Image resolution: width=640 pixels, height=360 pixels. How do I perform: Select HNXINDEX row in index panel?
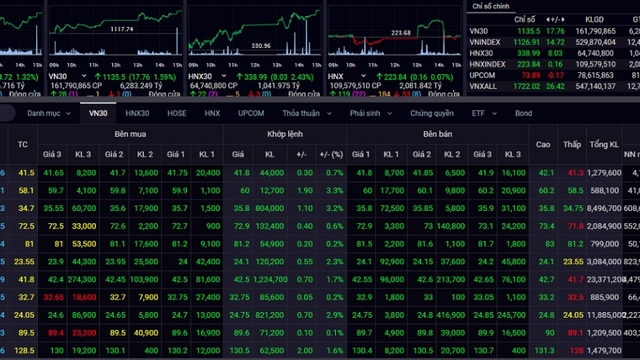(x=553, y=64)
